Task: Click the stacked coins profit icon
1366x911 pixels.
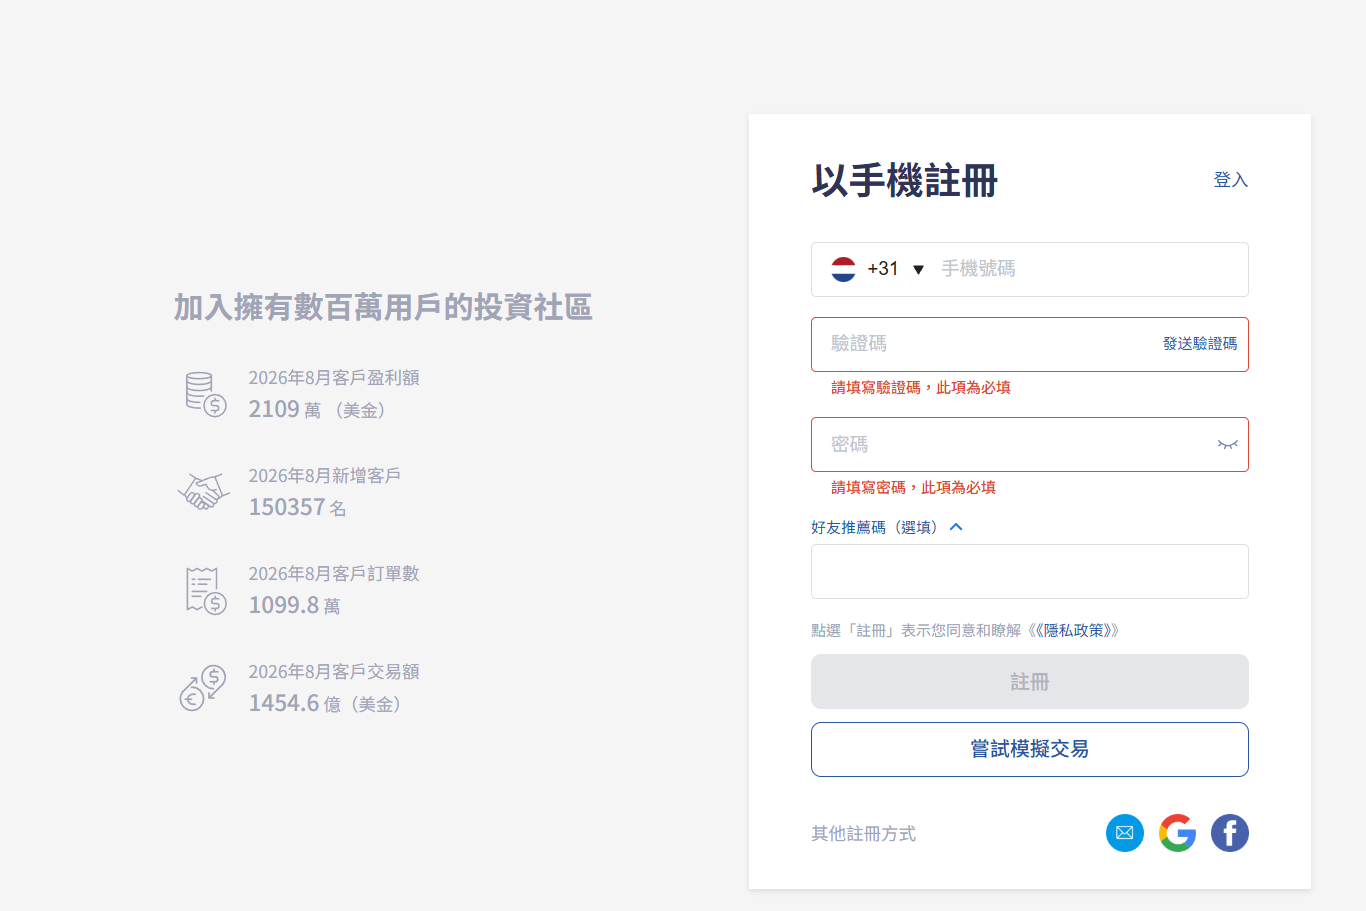Action: pos(205,394)
